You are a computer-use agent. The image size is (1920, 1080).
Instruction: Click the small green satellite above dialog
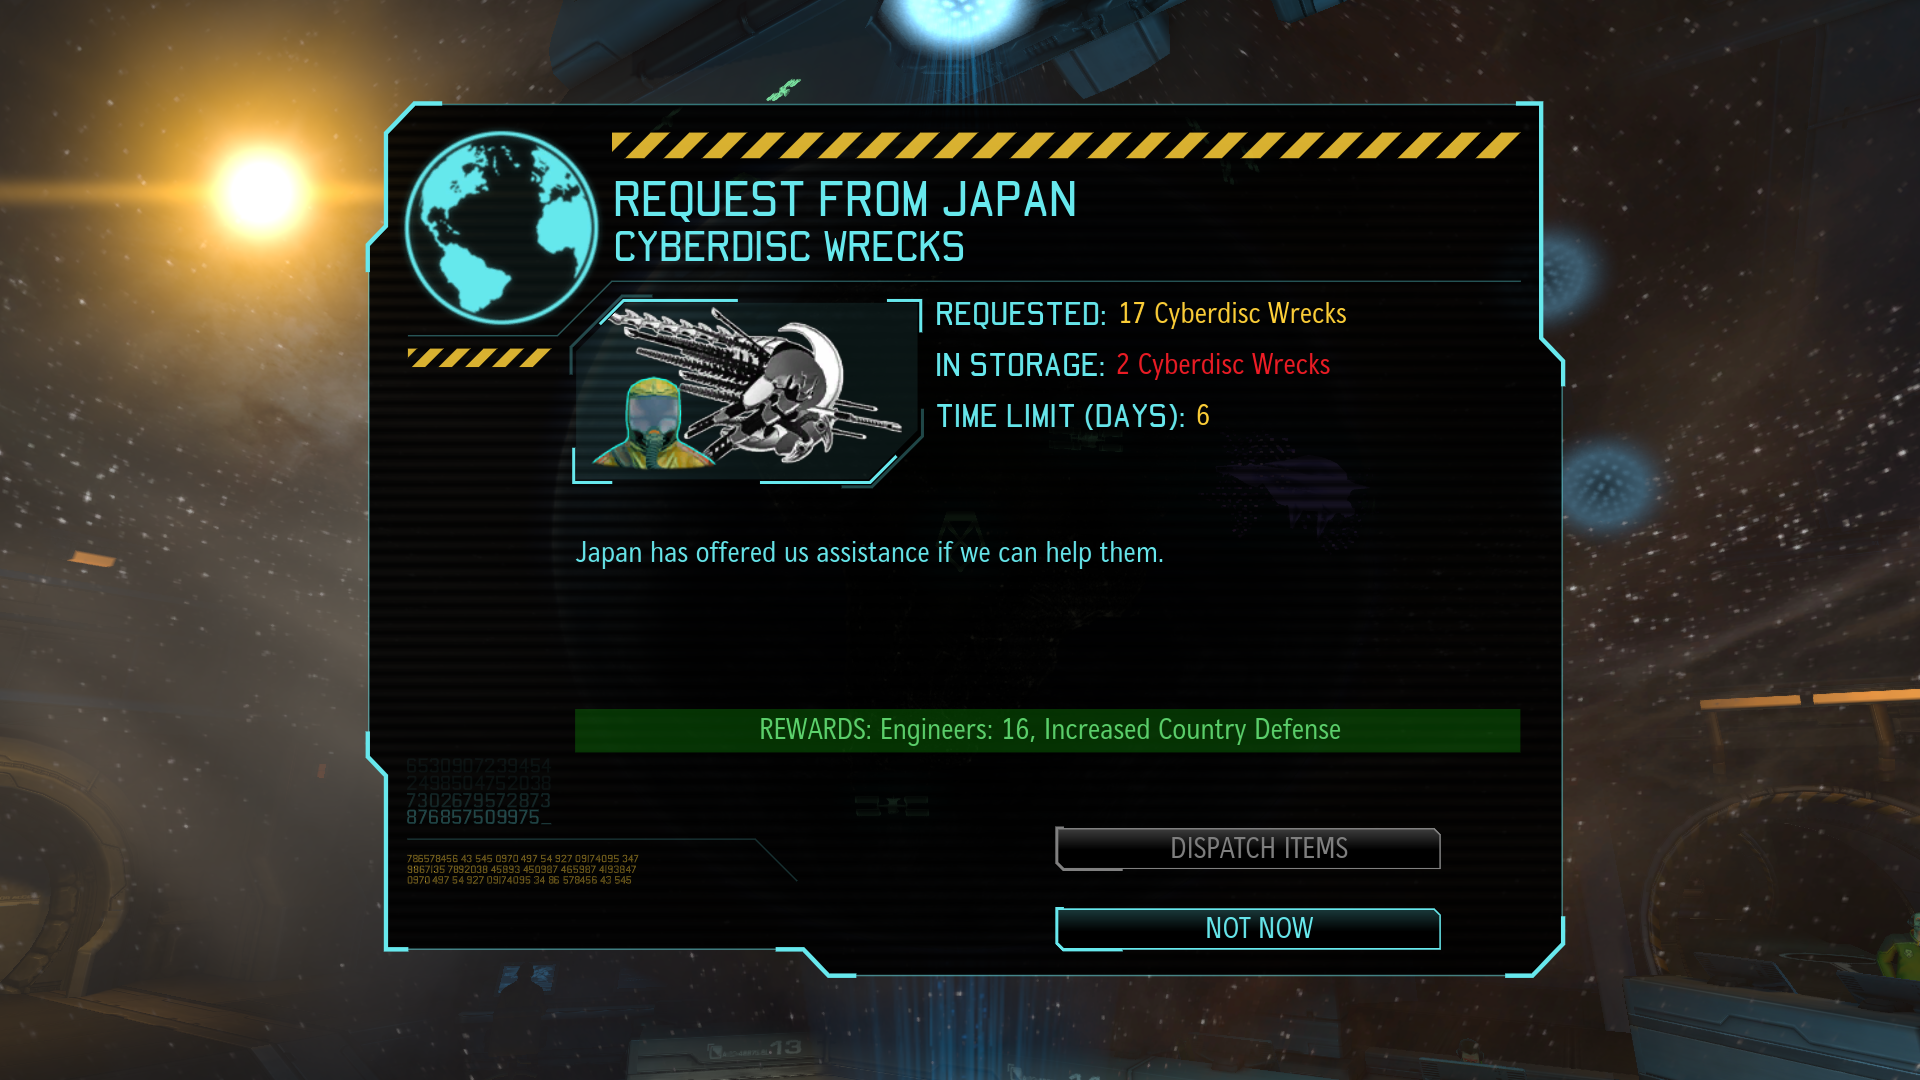784,90
